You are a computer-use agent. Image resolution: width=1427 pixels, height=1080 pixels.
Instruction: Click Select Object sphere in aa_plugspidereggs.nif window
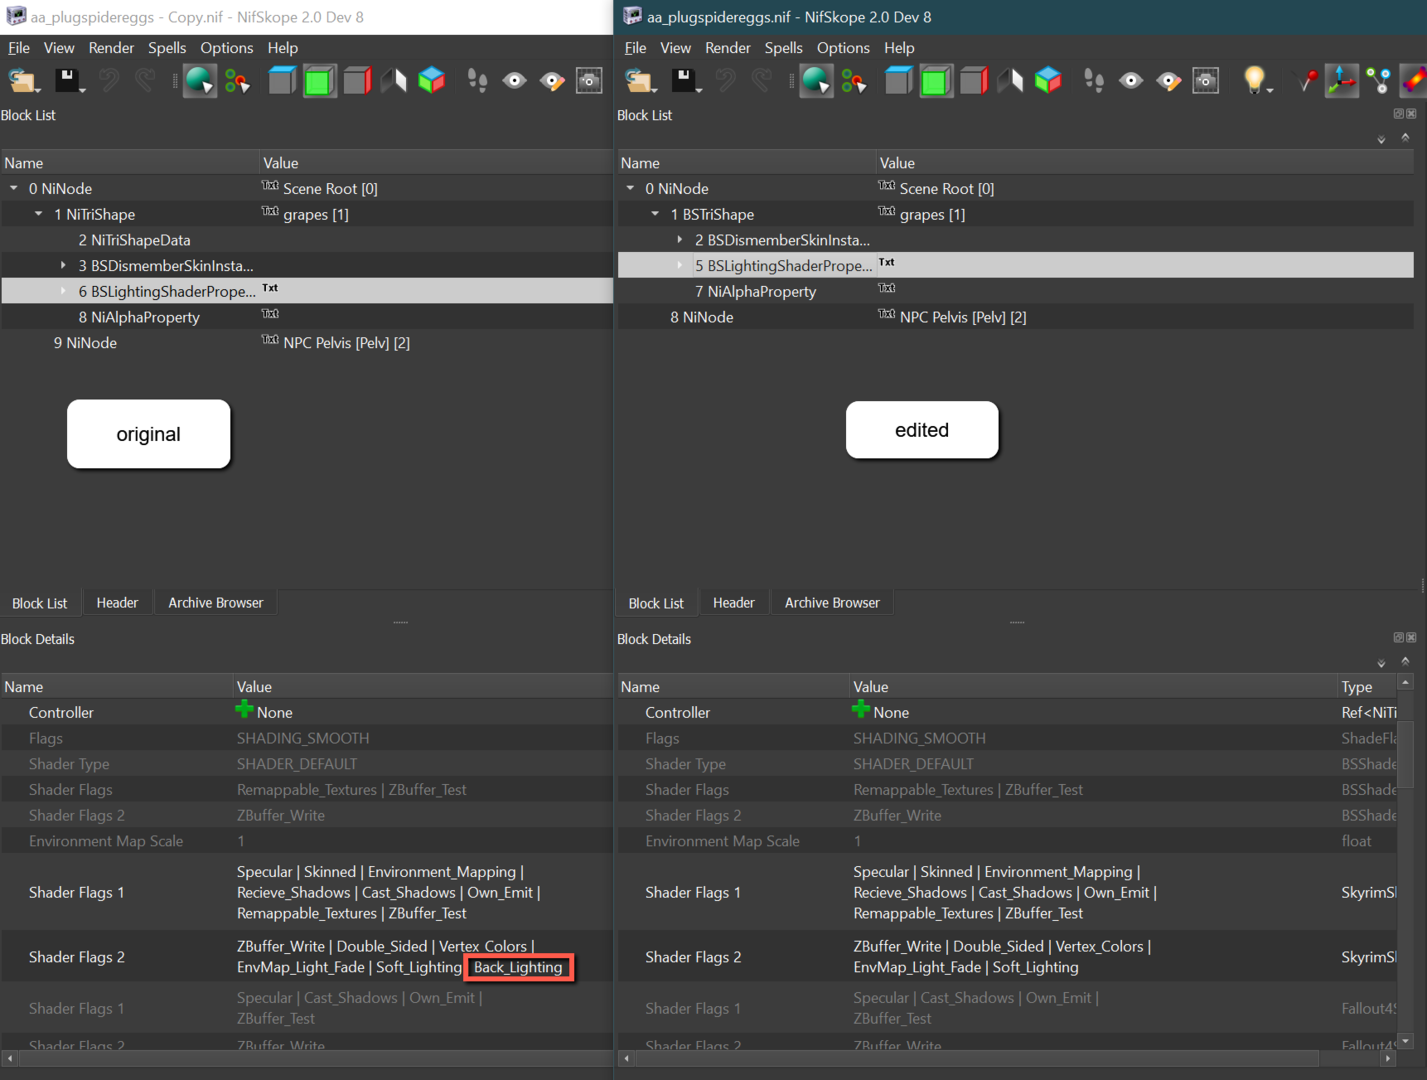[816, 80]
